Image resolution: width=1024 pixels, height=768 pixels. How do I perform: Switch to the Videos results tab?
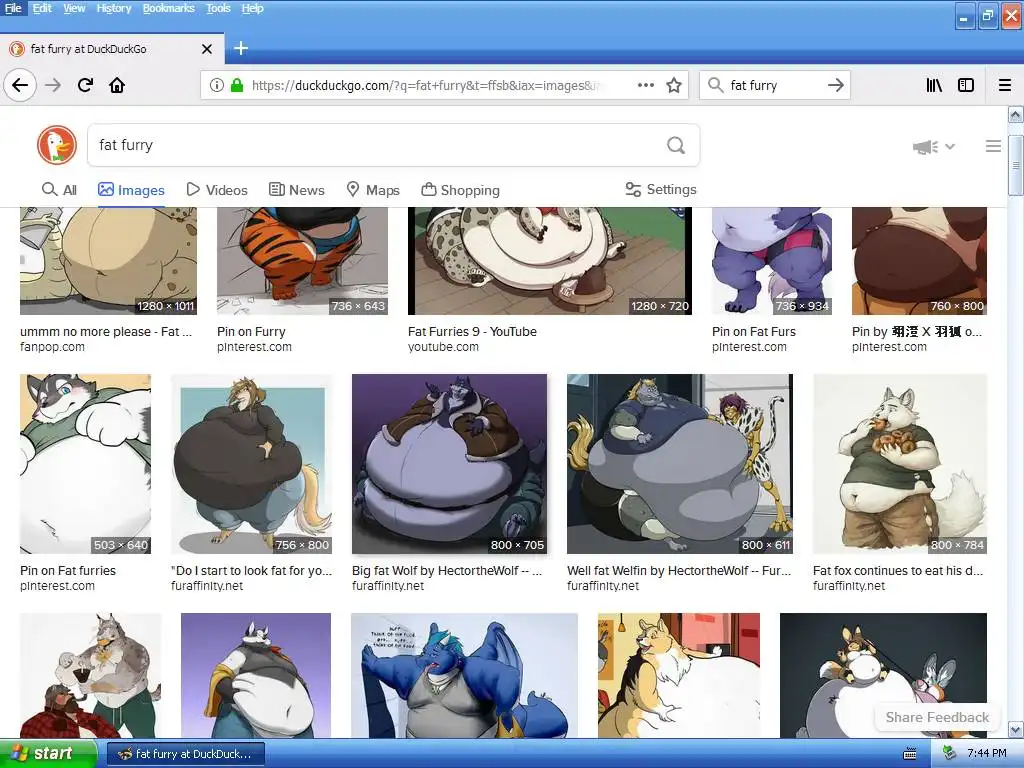(x=217, y=190)
